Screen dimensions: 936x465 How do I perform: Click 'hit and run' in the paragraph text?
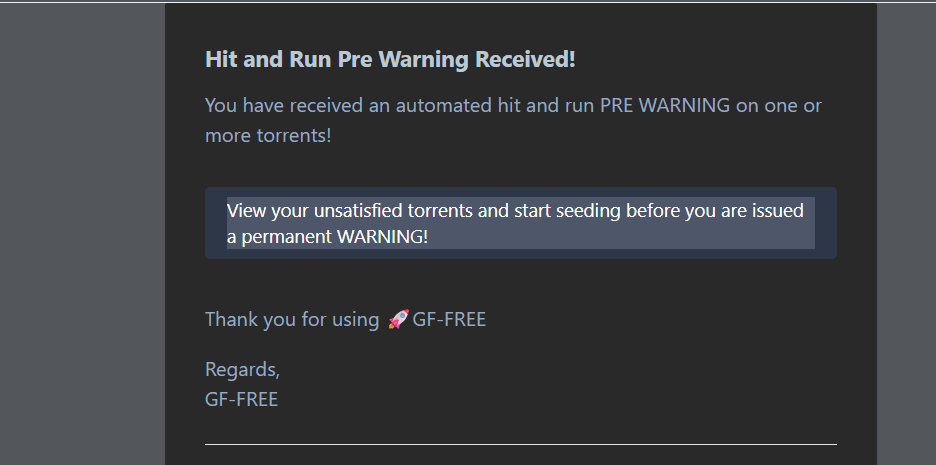click(x=545, y=105)
